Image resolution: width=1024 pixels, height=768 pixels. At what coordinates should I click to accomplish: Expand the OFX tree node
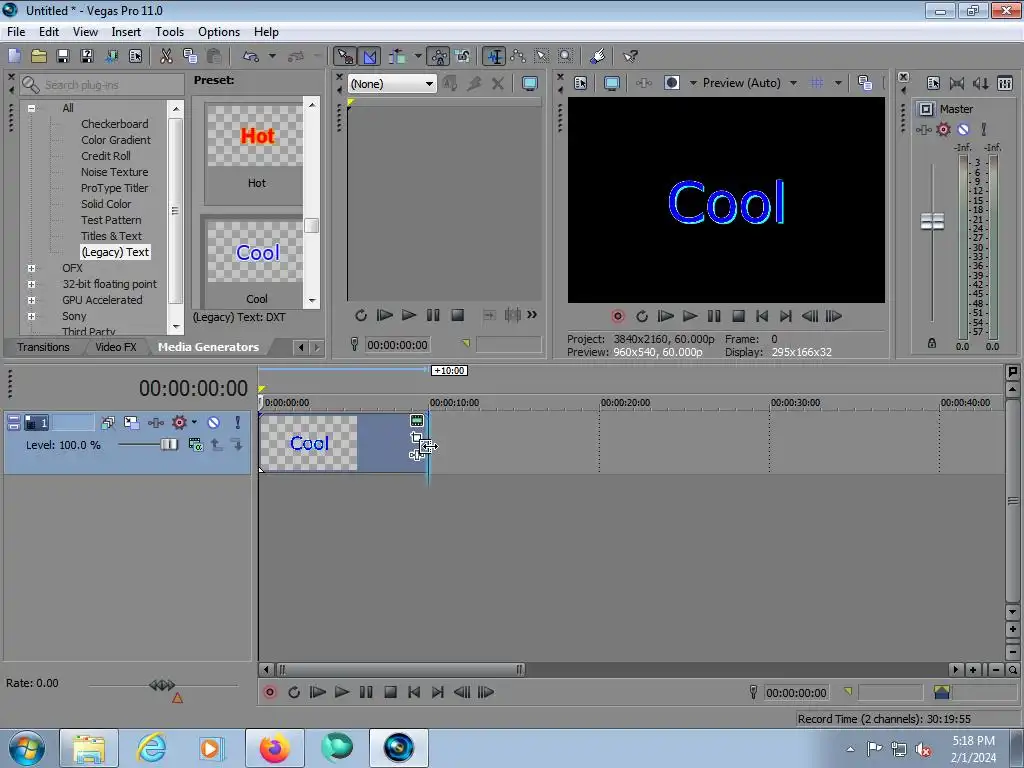[31, 268]
